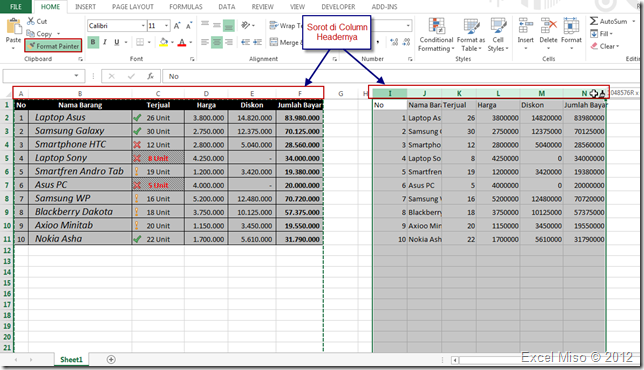Expand the Name Box dropdown
The height and width of the screenshot is (370, 644).
coord(76,76)
